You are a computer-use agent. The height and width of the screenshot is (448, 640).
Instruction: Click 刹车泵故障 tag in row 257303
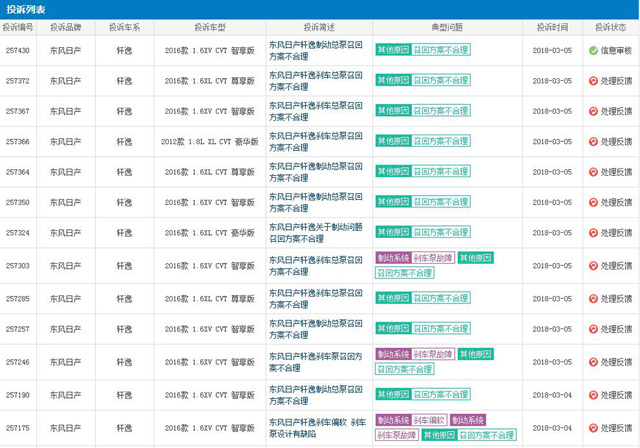[x=433, y=258]
